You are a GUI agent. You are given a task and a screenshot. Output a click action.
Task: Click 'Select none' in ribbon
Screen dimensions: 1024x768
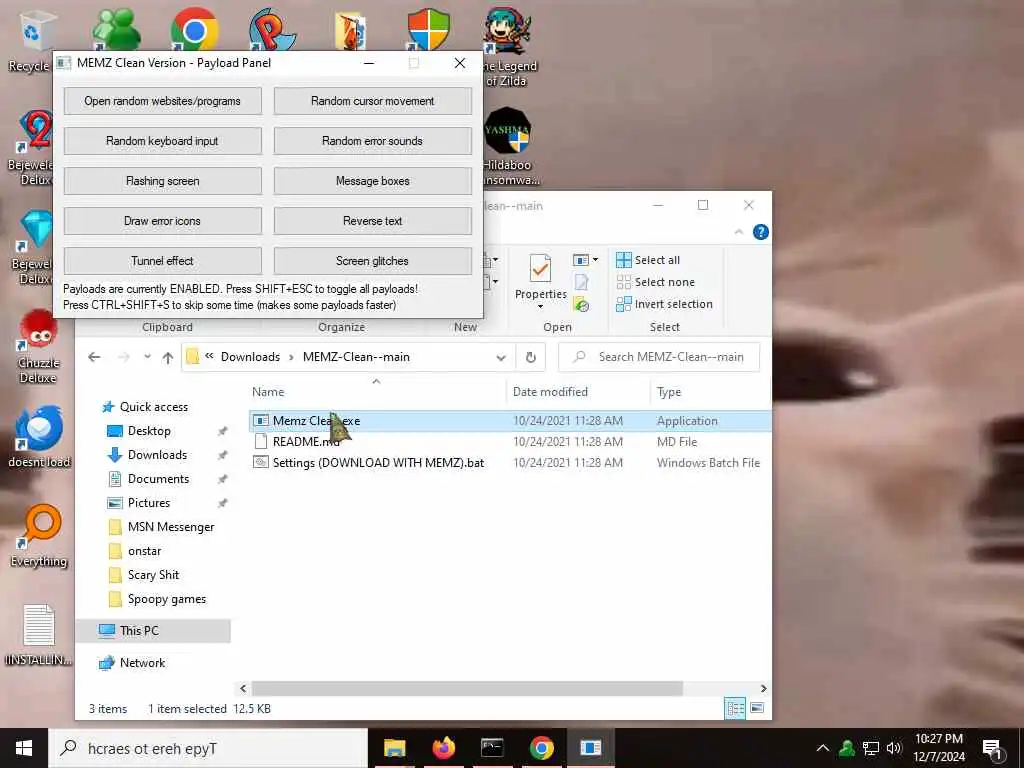pos(656,282)
